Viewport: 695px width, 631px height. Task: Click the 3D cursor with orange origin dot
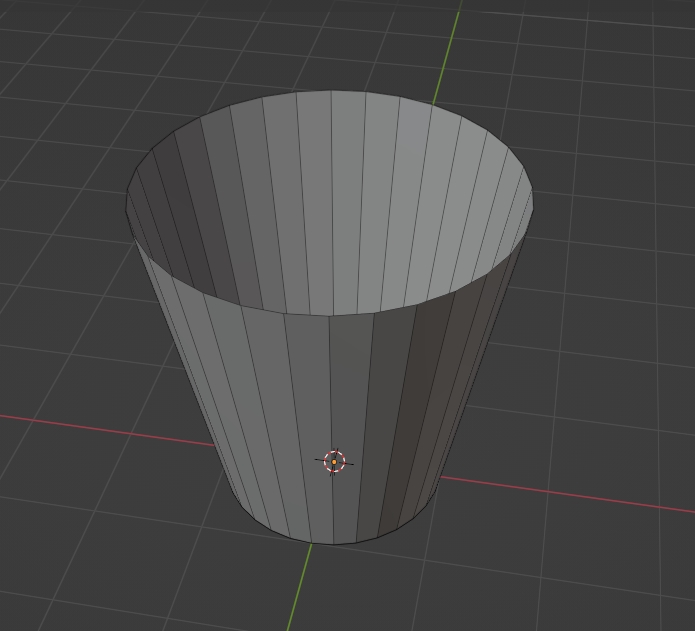334,461
